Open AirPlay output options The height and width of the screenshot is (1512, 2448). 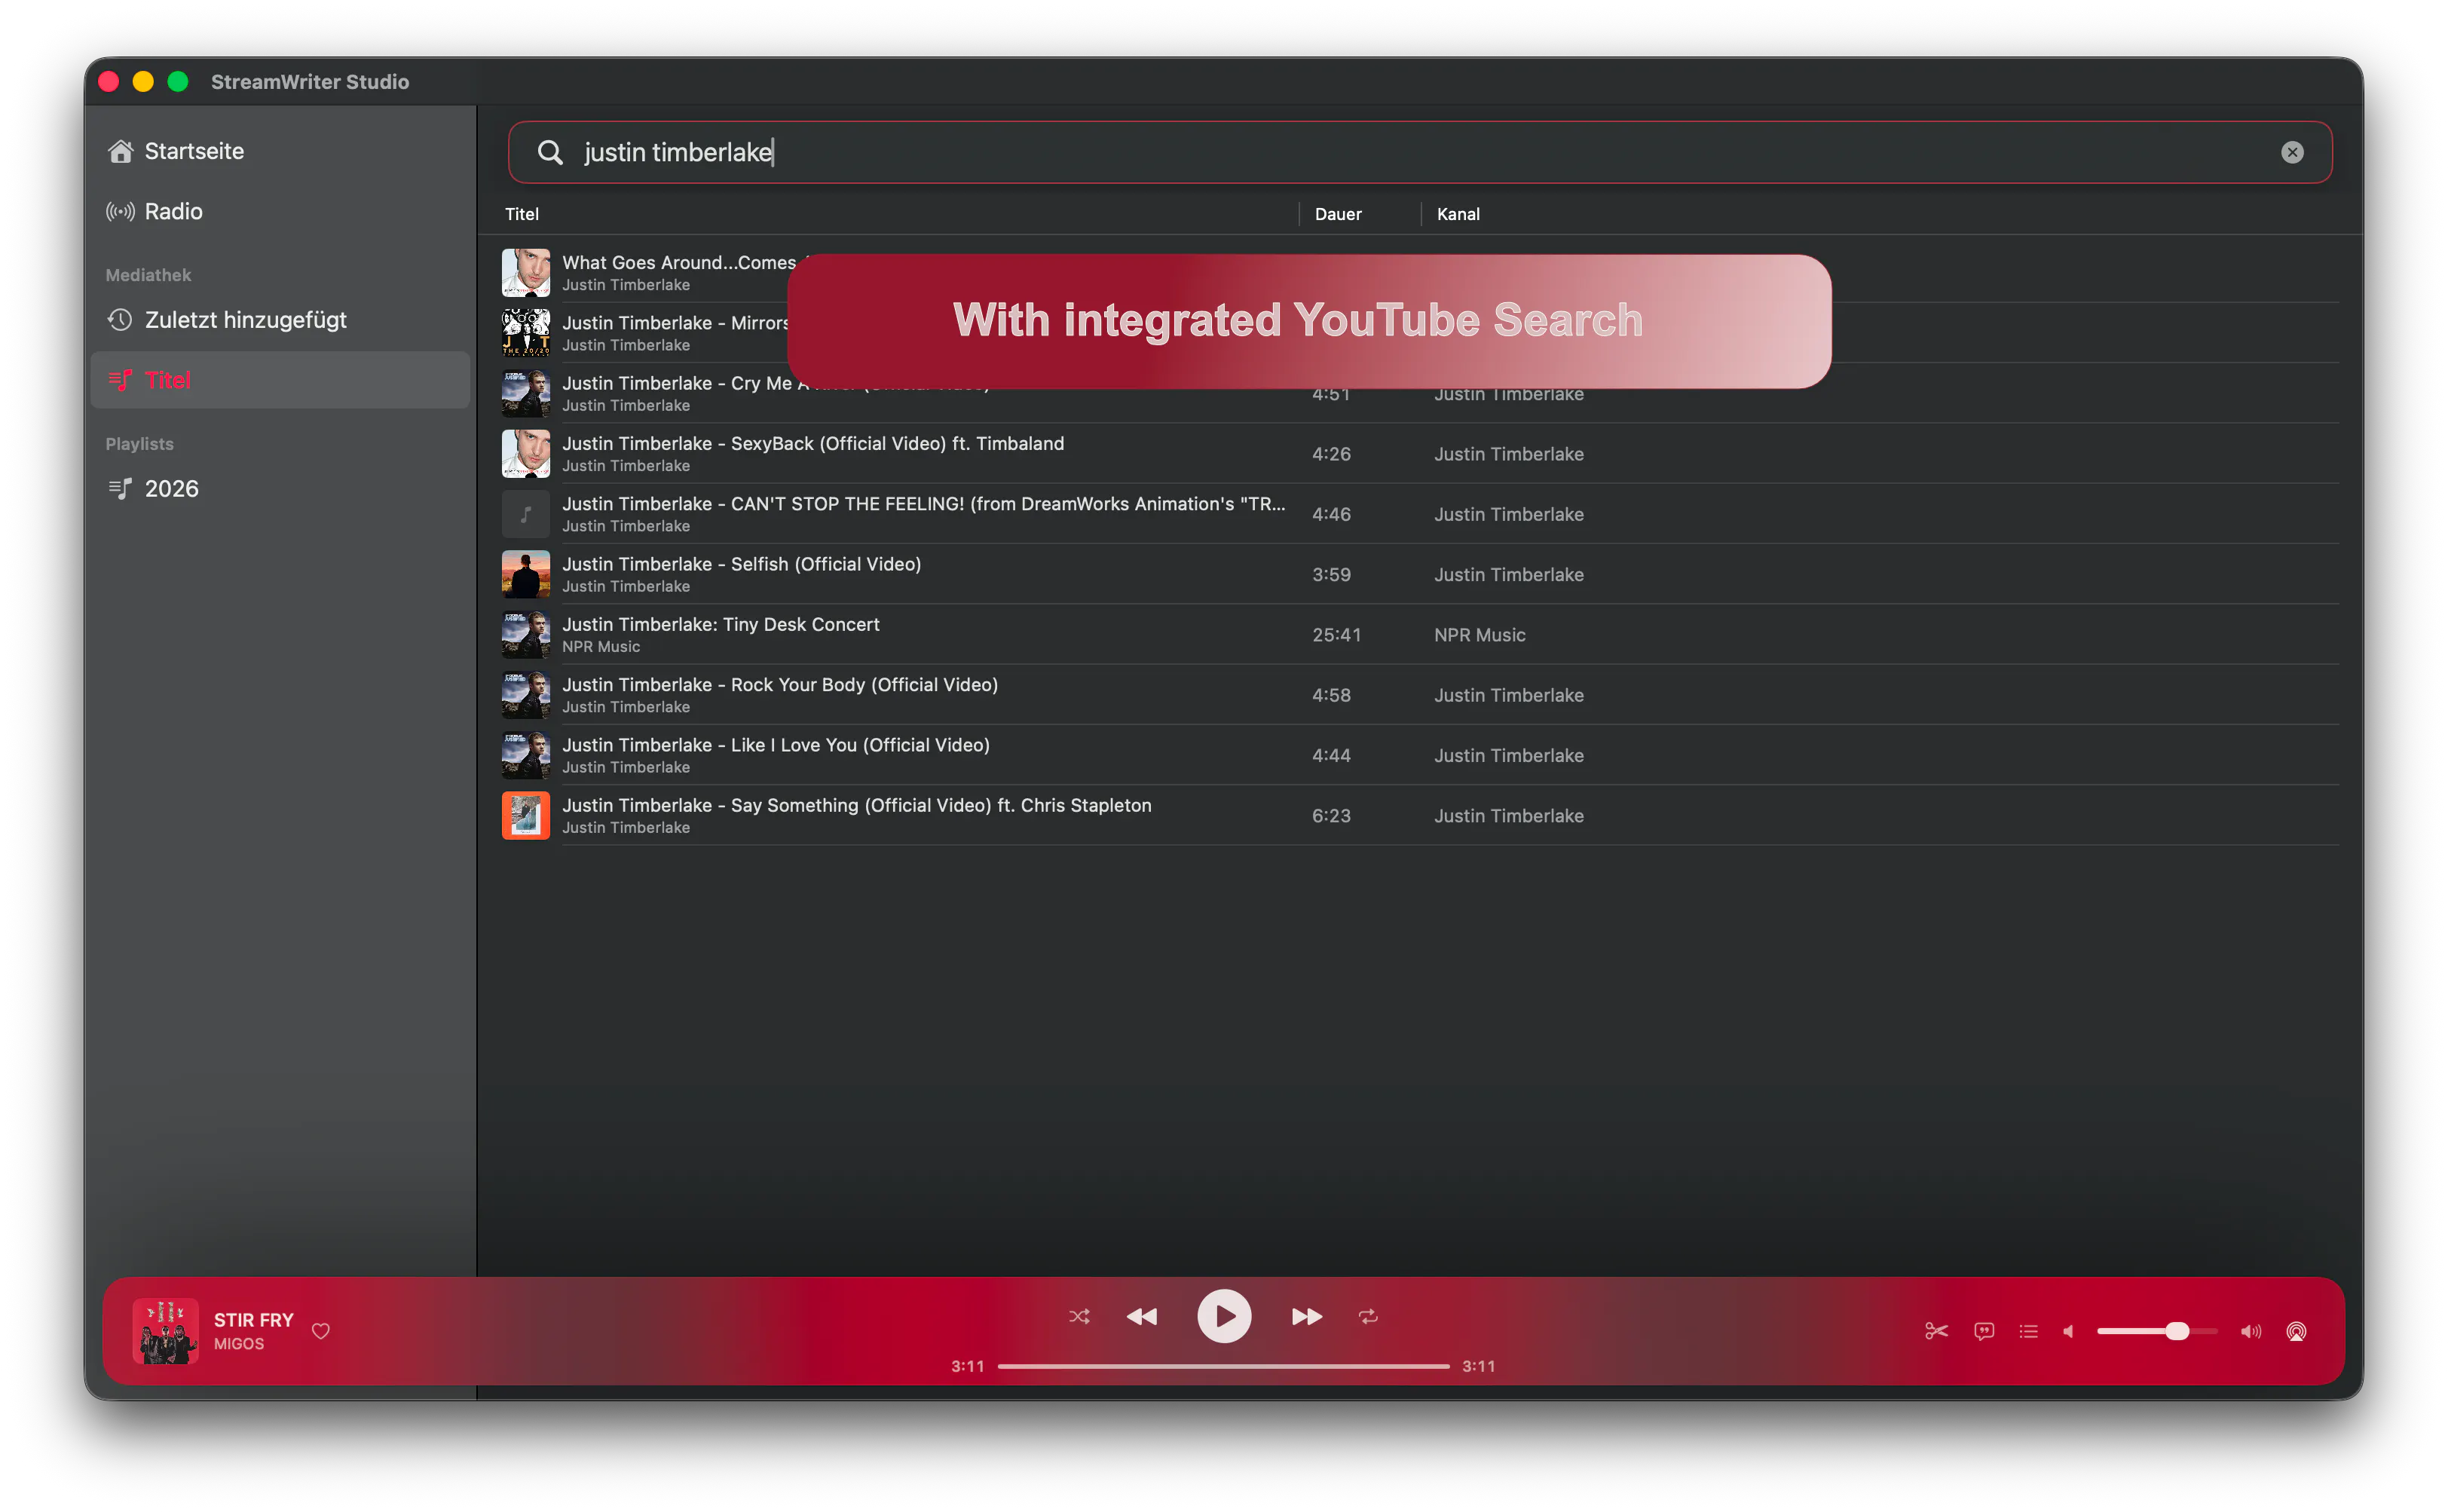coord(2296,1331)
